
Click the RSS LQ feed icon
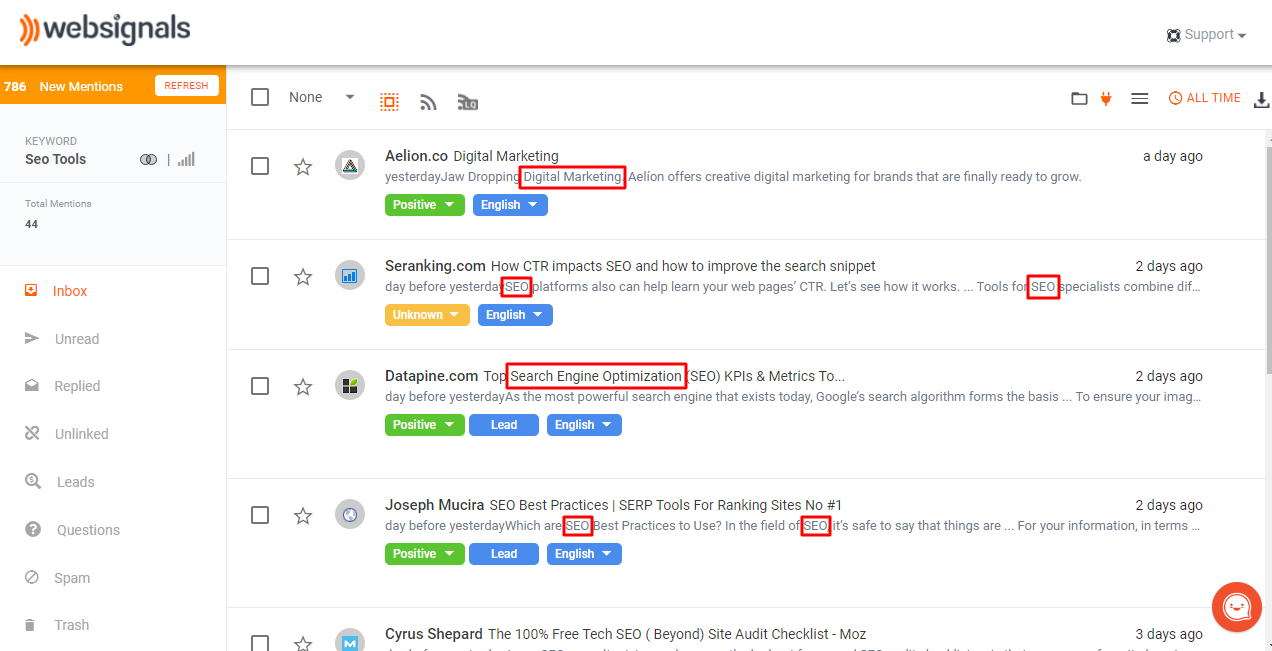coord(467,101)
